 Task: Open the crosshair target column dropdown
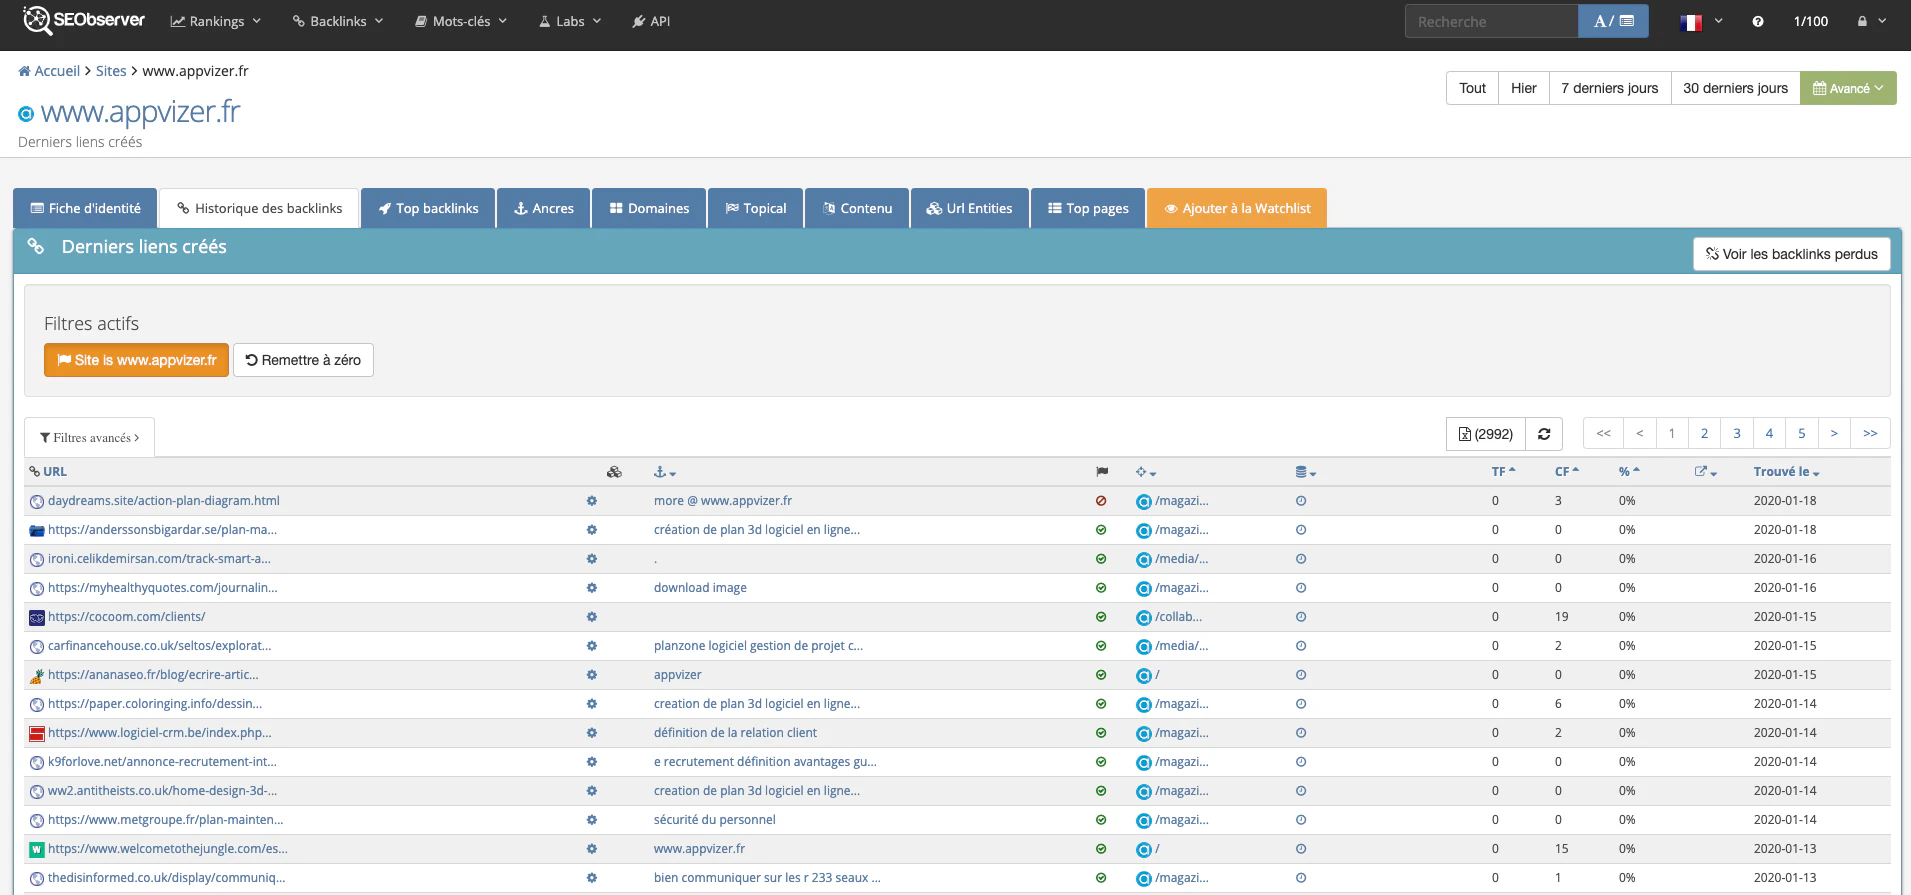coord(1146,472)
